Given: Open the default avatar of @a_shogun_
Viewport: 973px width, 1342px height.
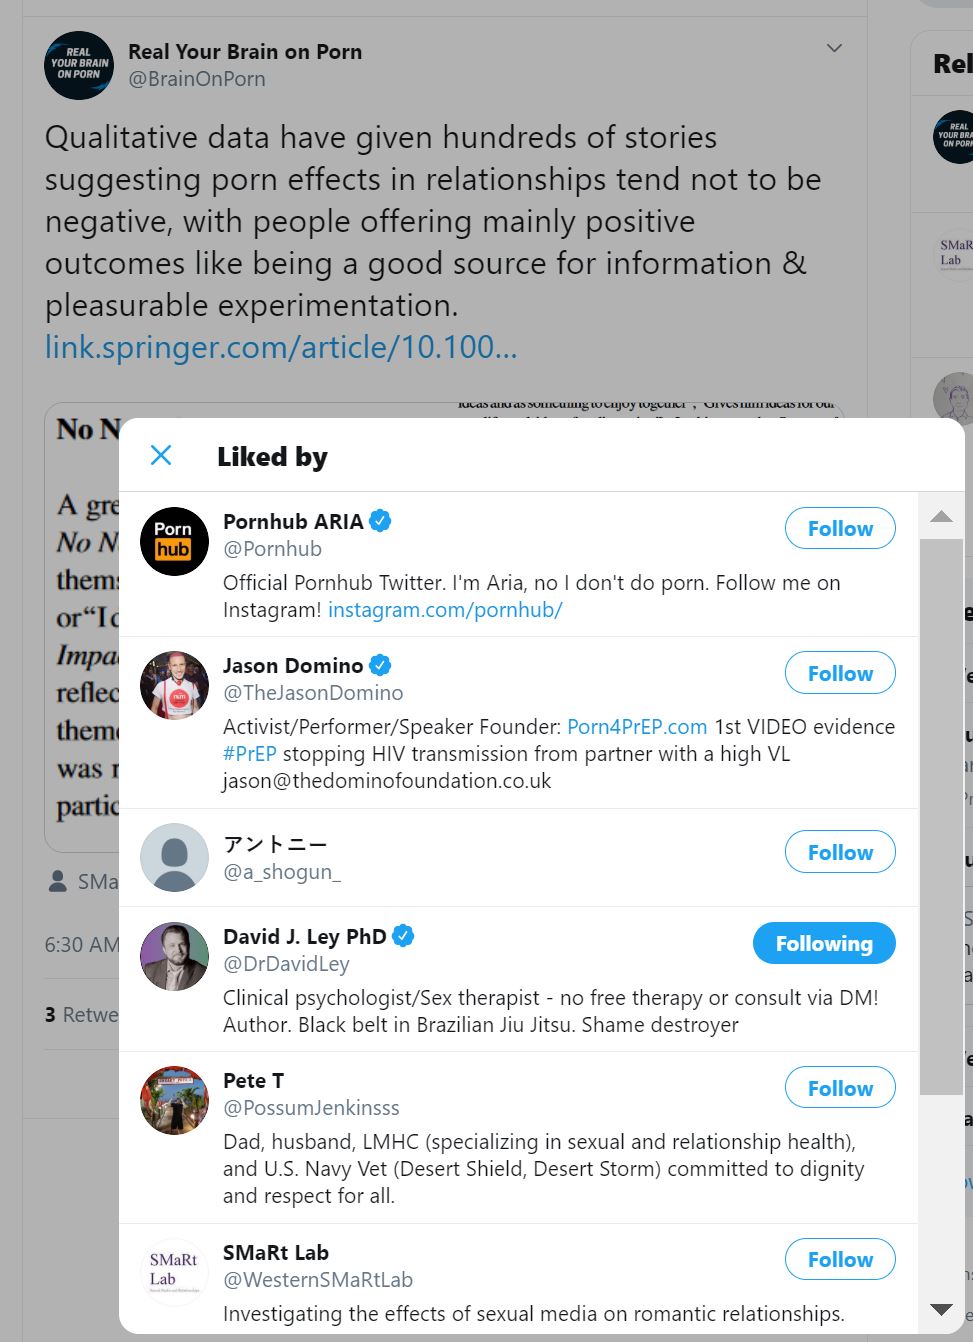Looking at the screenshot, I should pyautogui.click(x=174, y=857).
